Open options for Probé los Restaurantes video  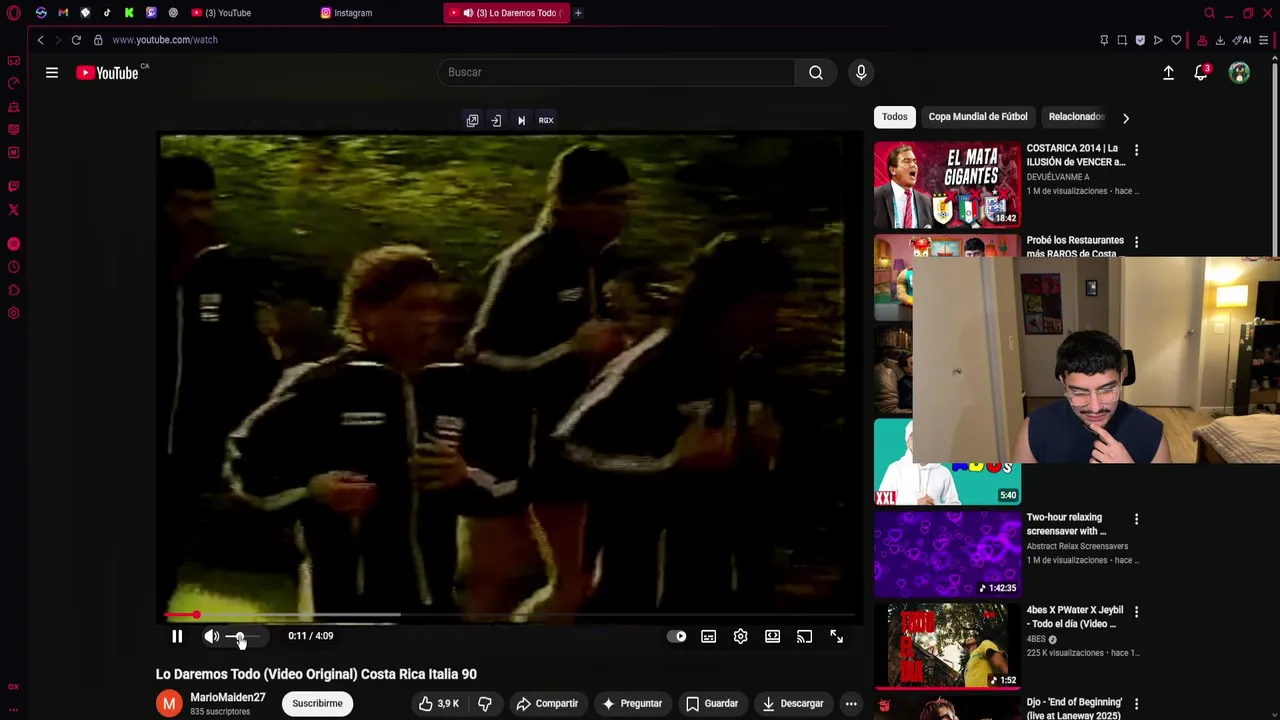1136,242
